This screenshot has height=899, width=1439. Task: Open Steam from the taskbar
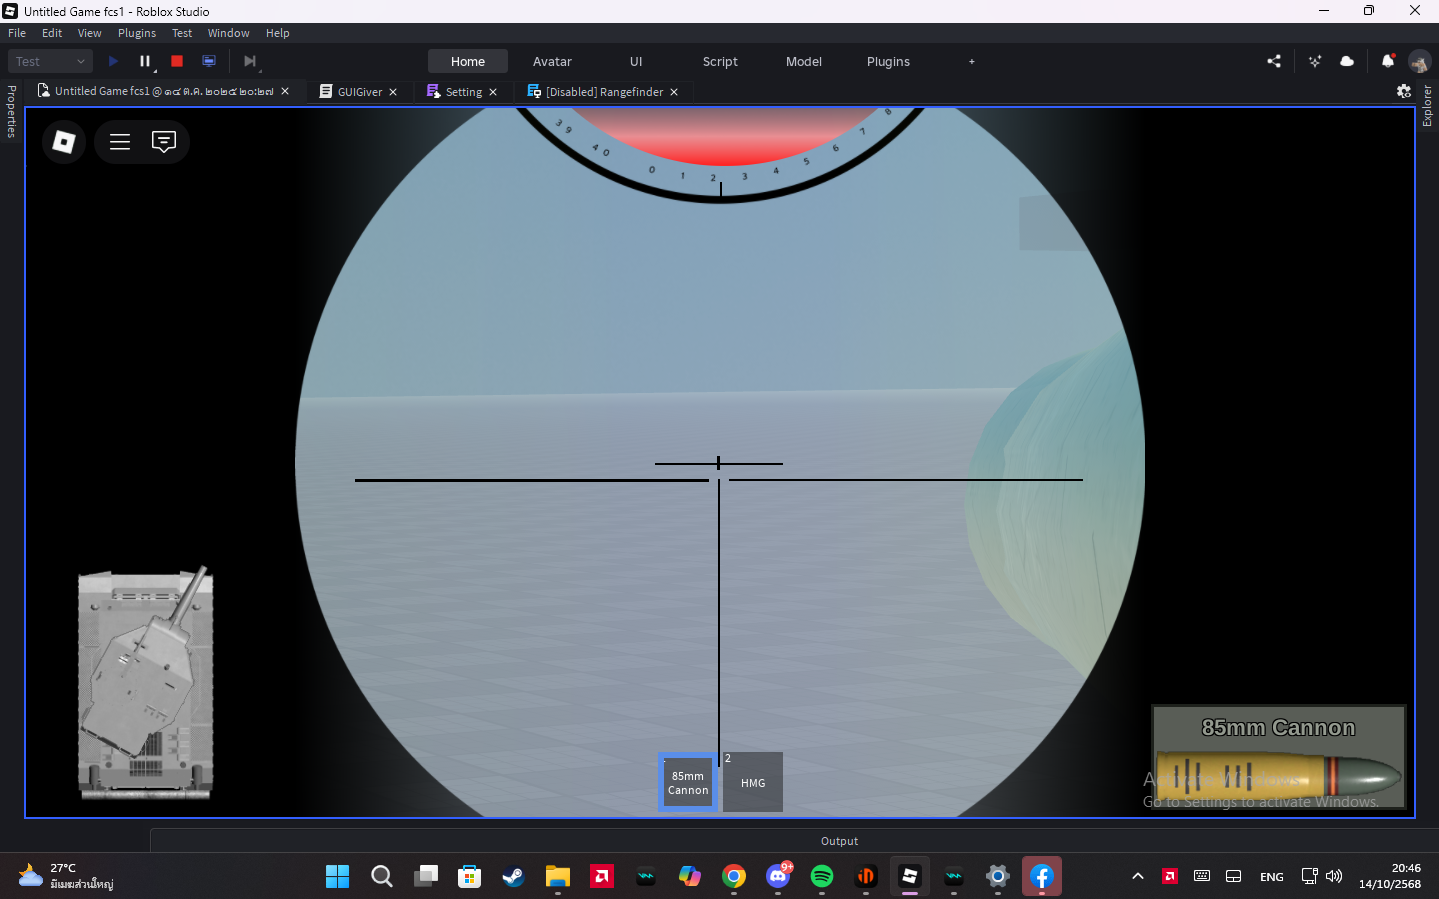(x=514, y=876)
